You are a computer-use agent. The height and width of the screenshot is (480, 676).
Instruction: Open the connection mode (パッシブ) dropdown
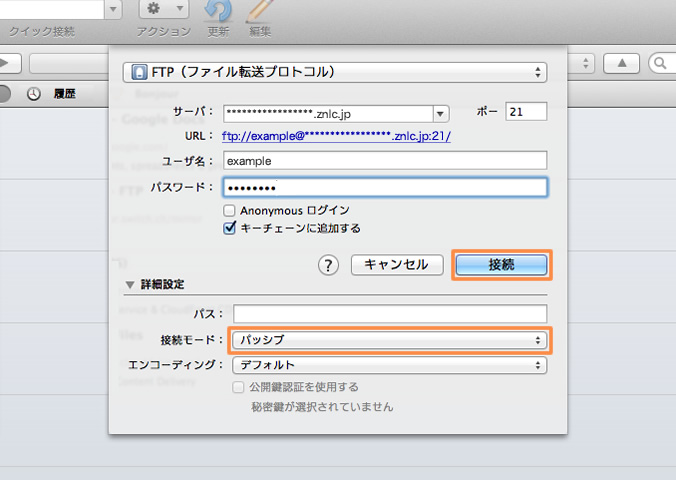[390, 340]
